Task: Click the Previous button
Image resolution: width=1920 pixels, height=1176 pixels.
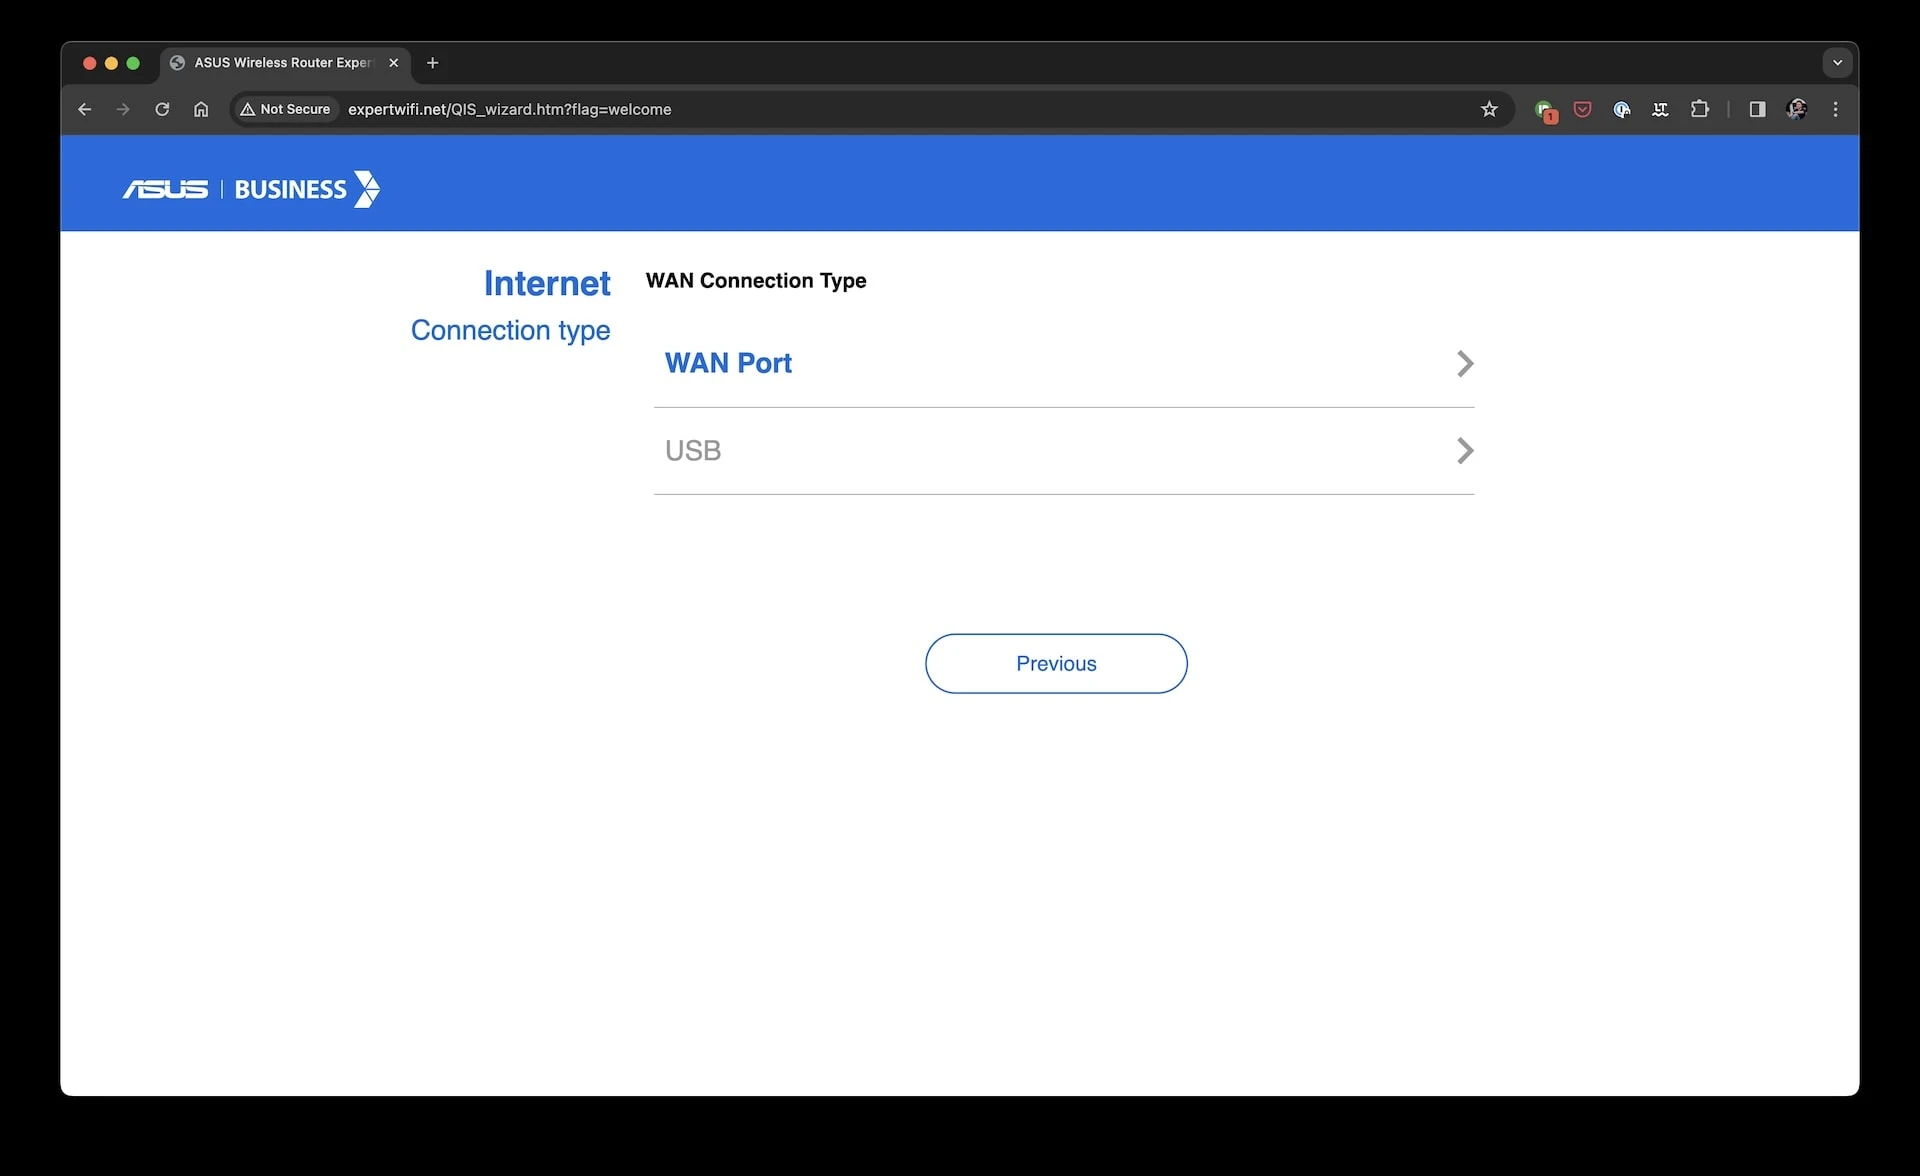Action: point(1056,663)
